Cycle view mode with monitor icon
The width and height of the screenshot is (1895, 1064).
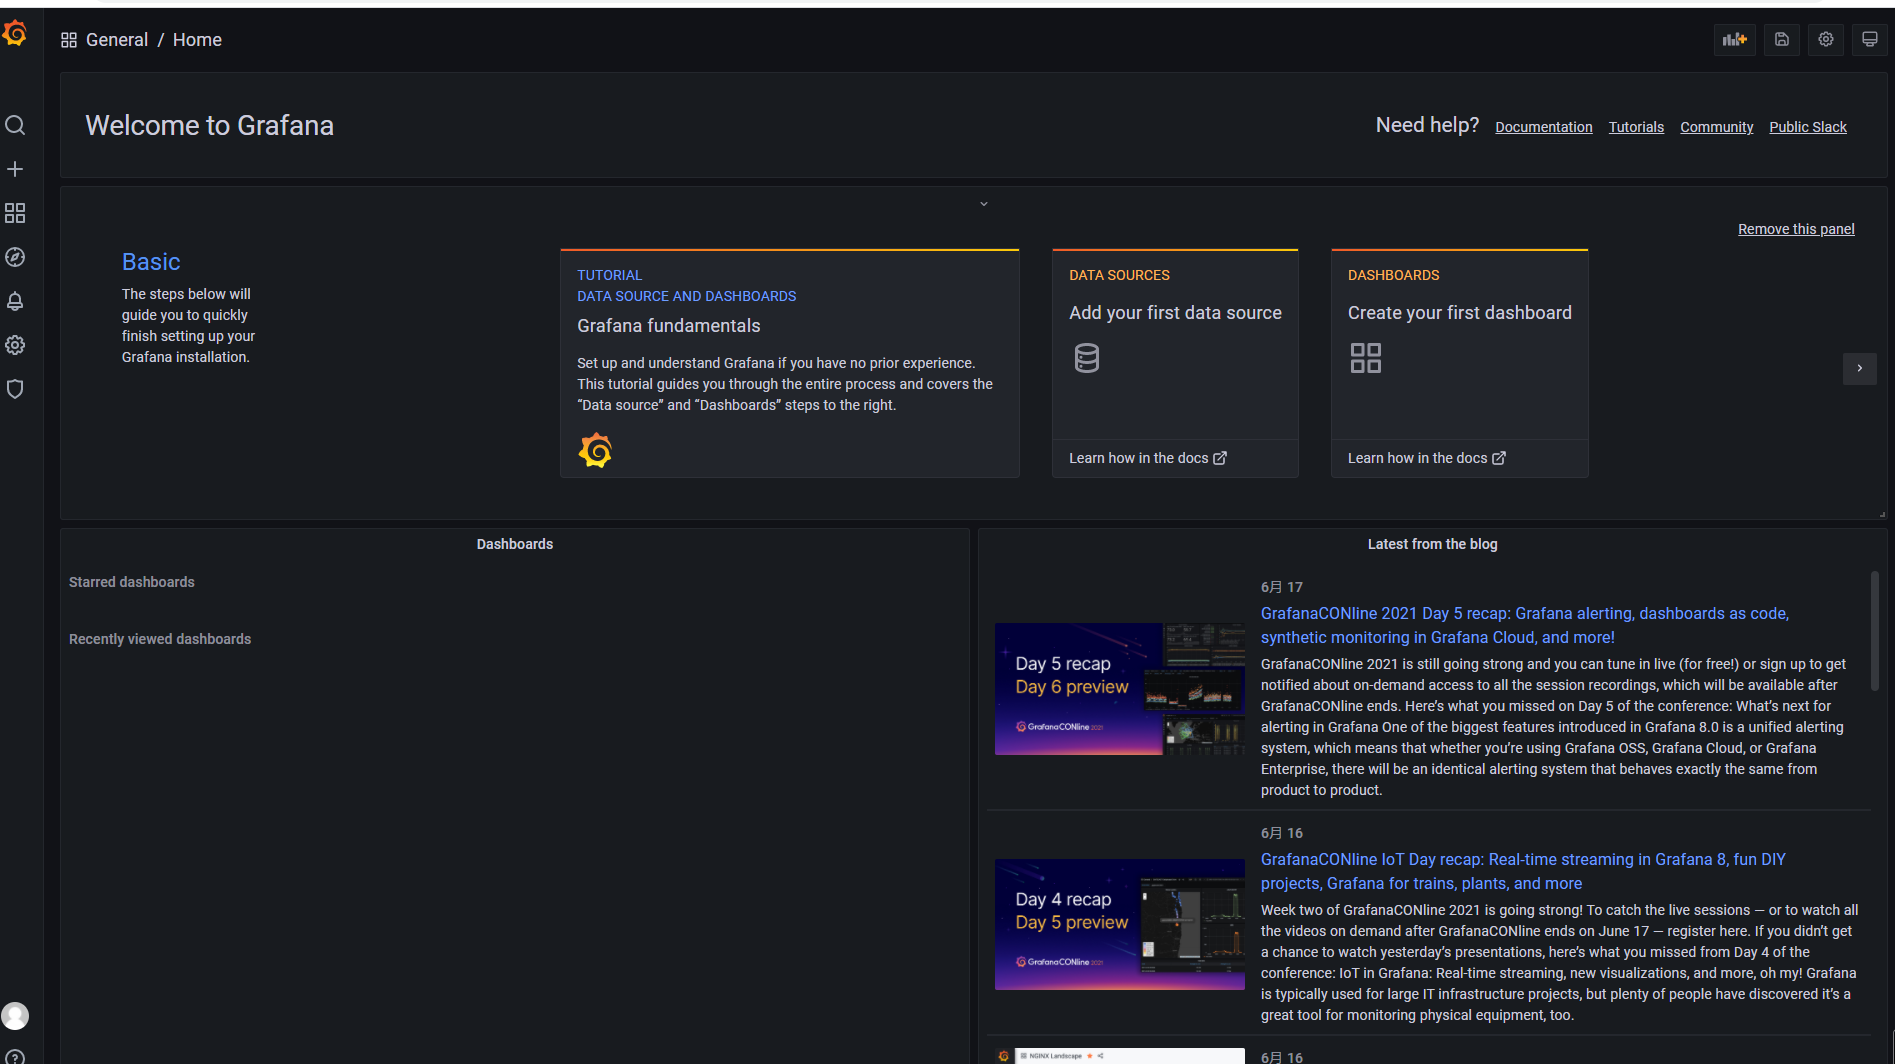click(x=1870, y=40)
